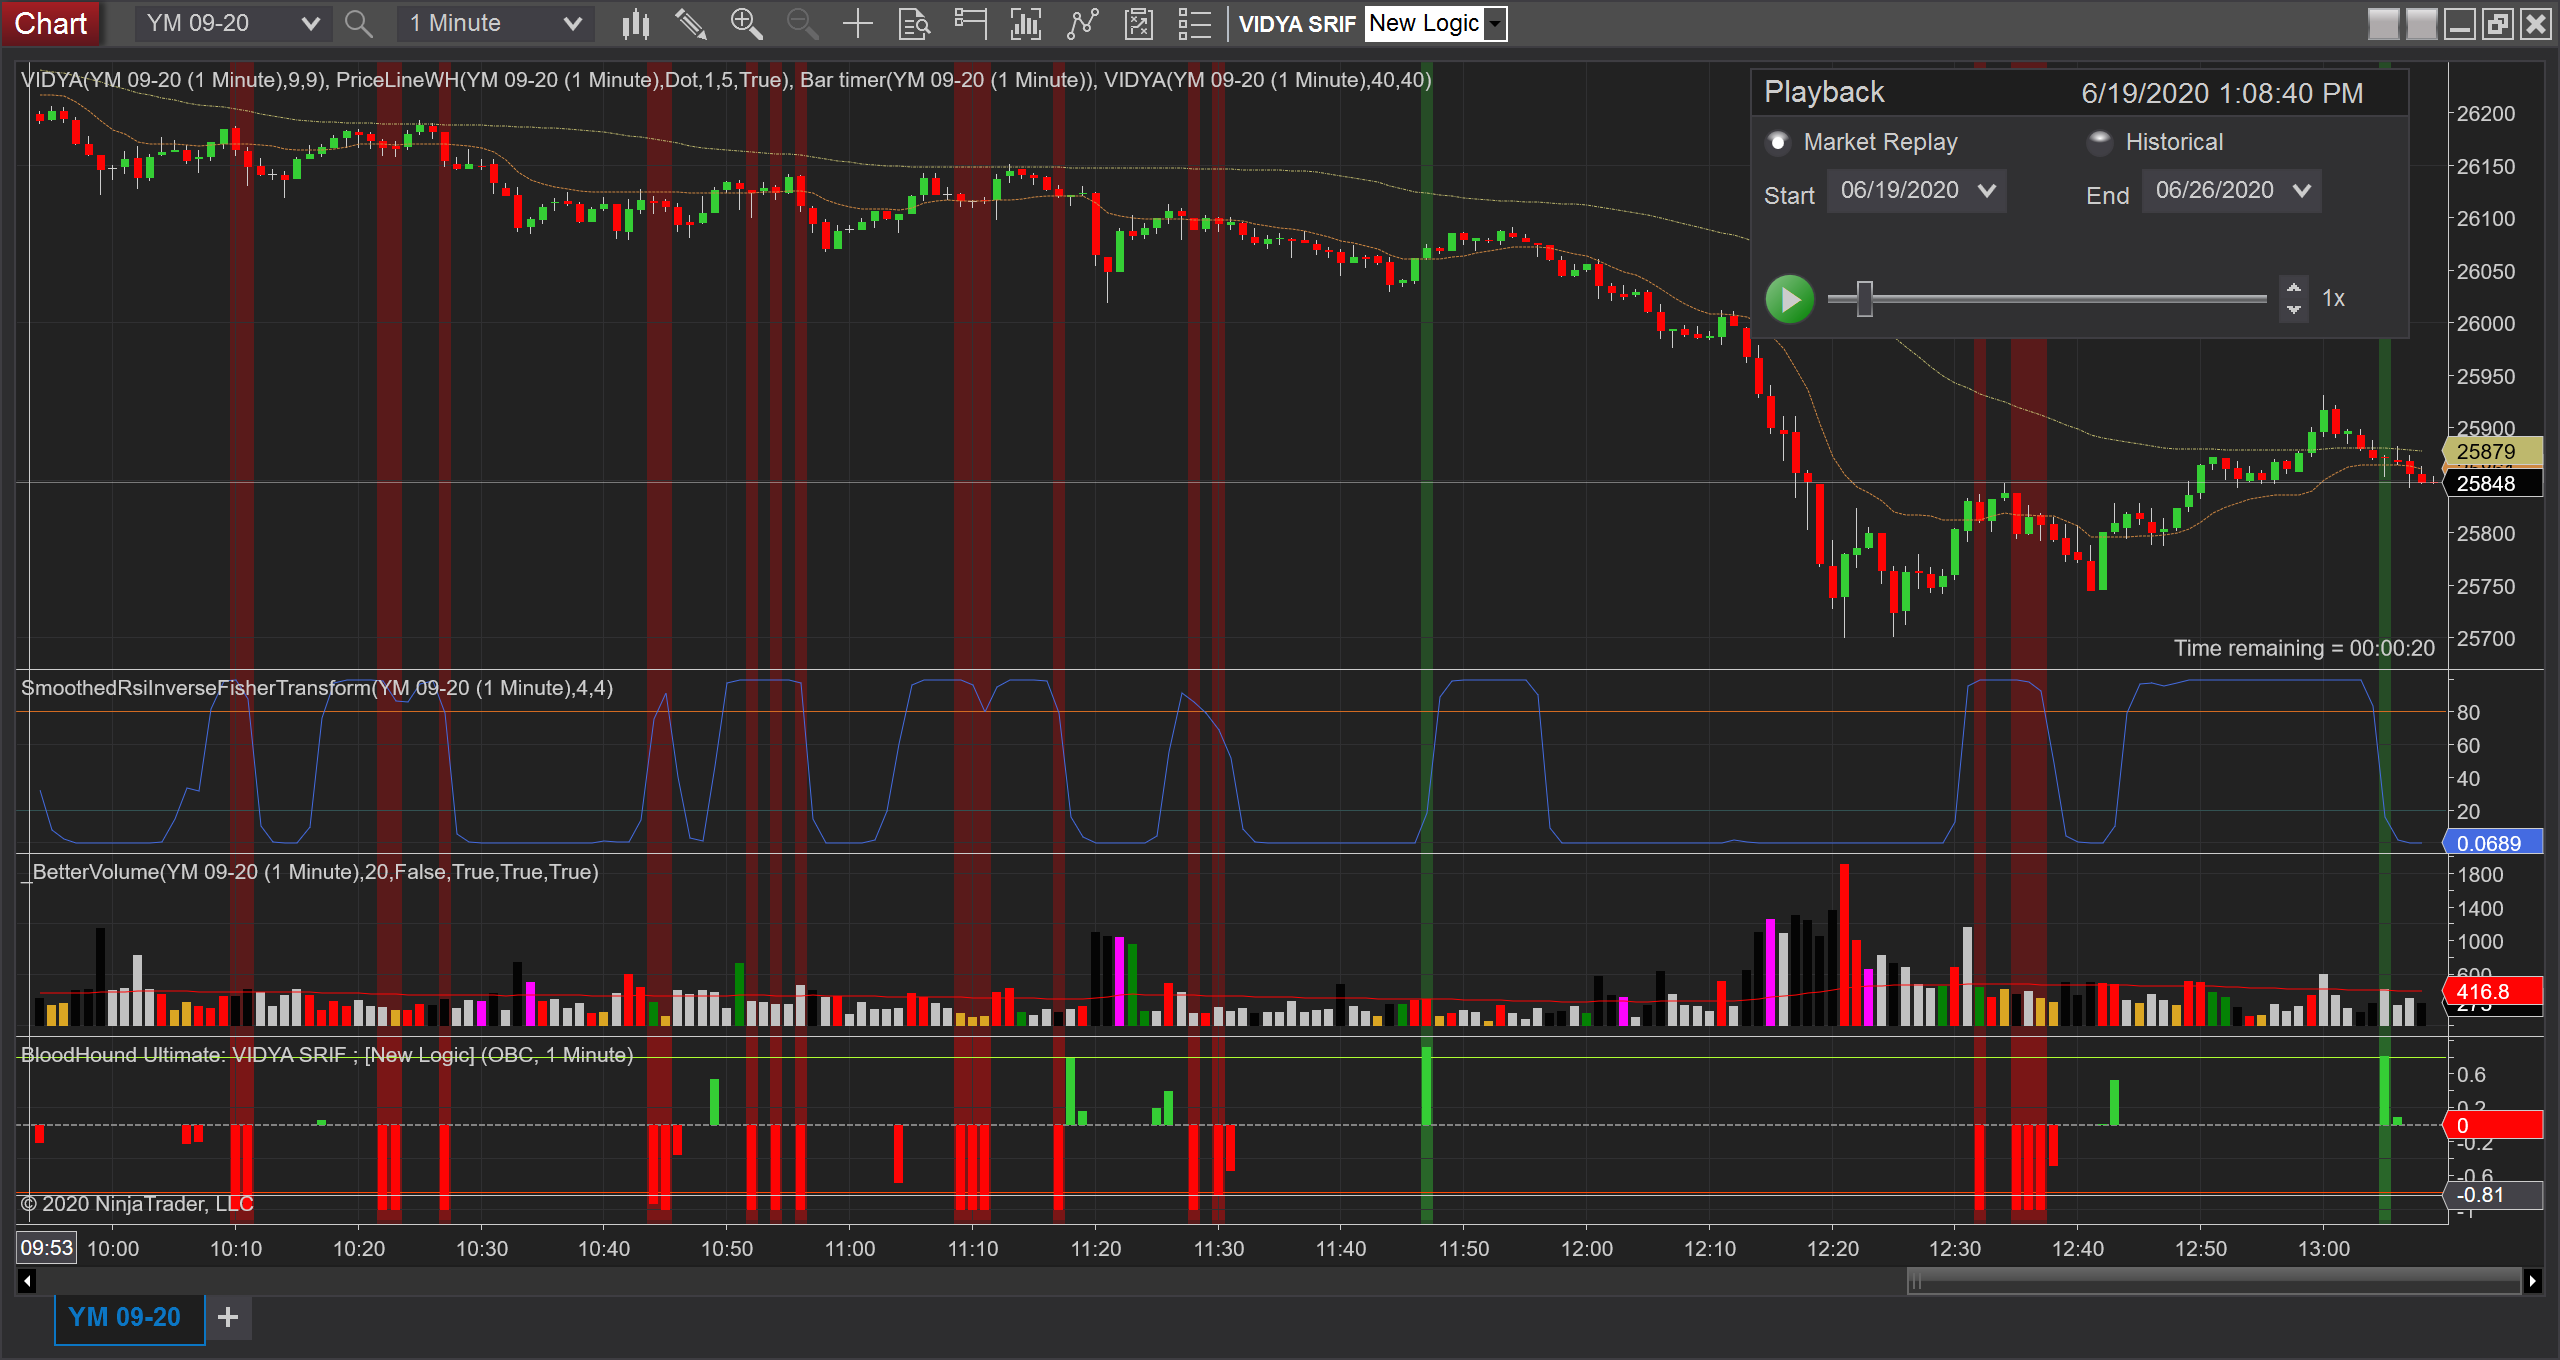The image size is (2560, 1360).
Task: Select the Historical radio button
Action: 2099,142
